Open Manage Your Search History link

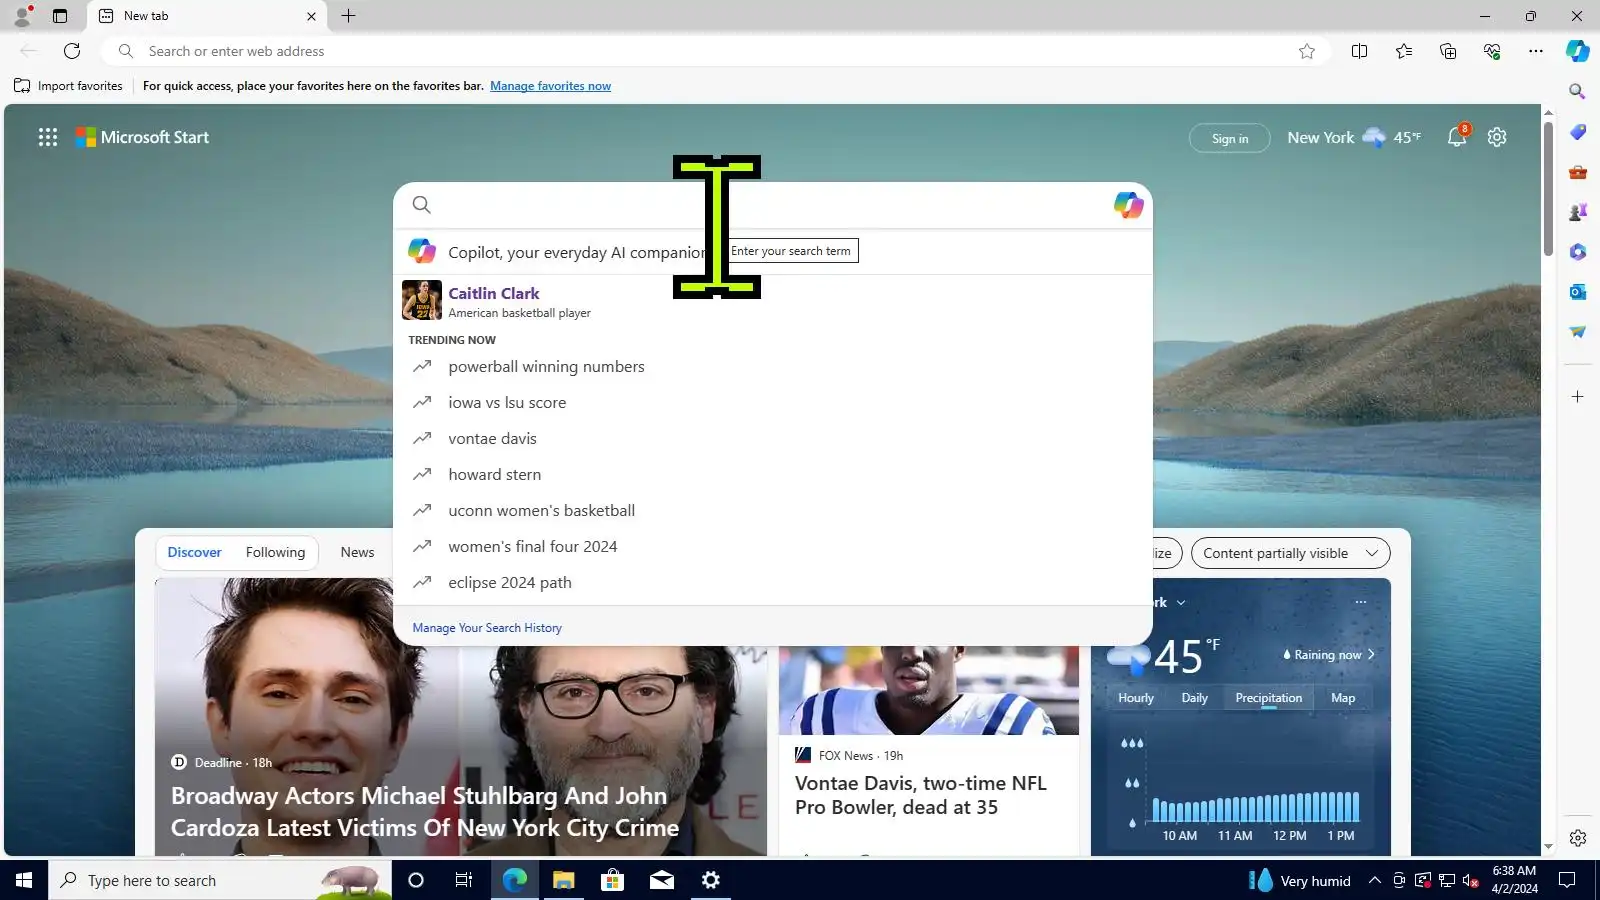tap(487, 628)
